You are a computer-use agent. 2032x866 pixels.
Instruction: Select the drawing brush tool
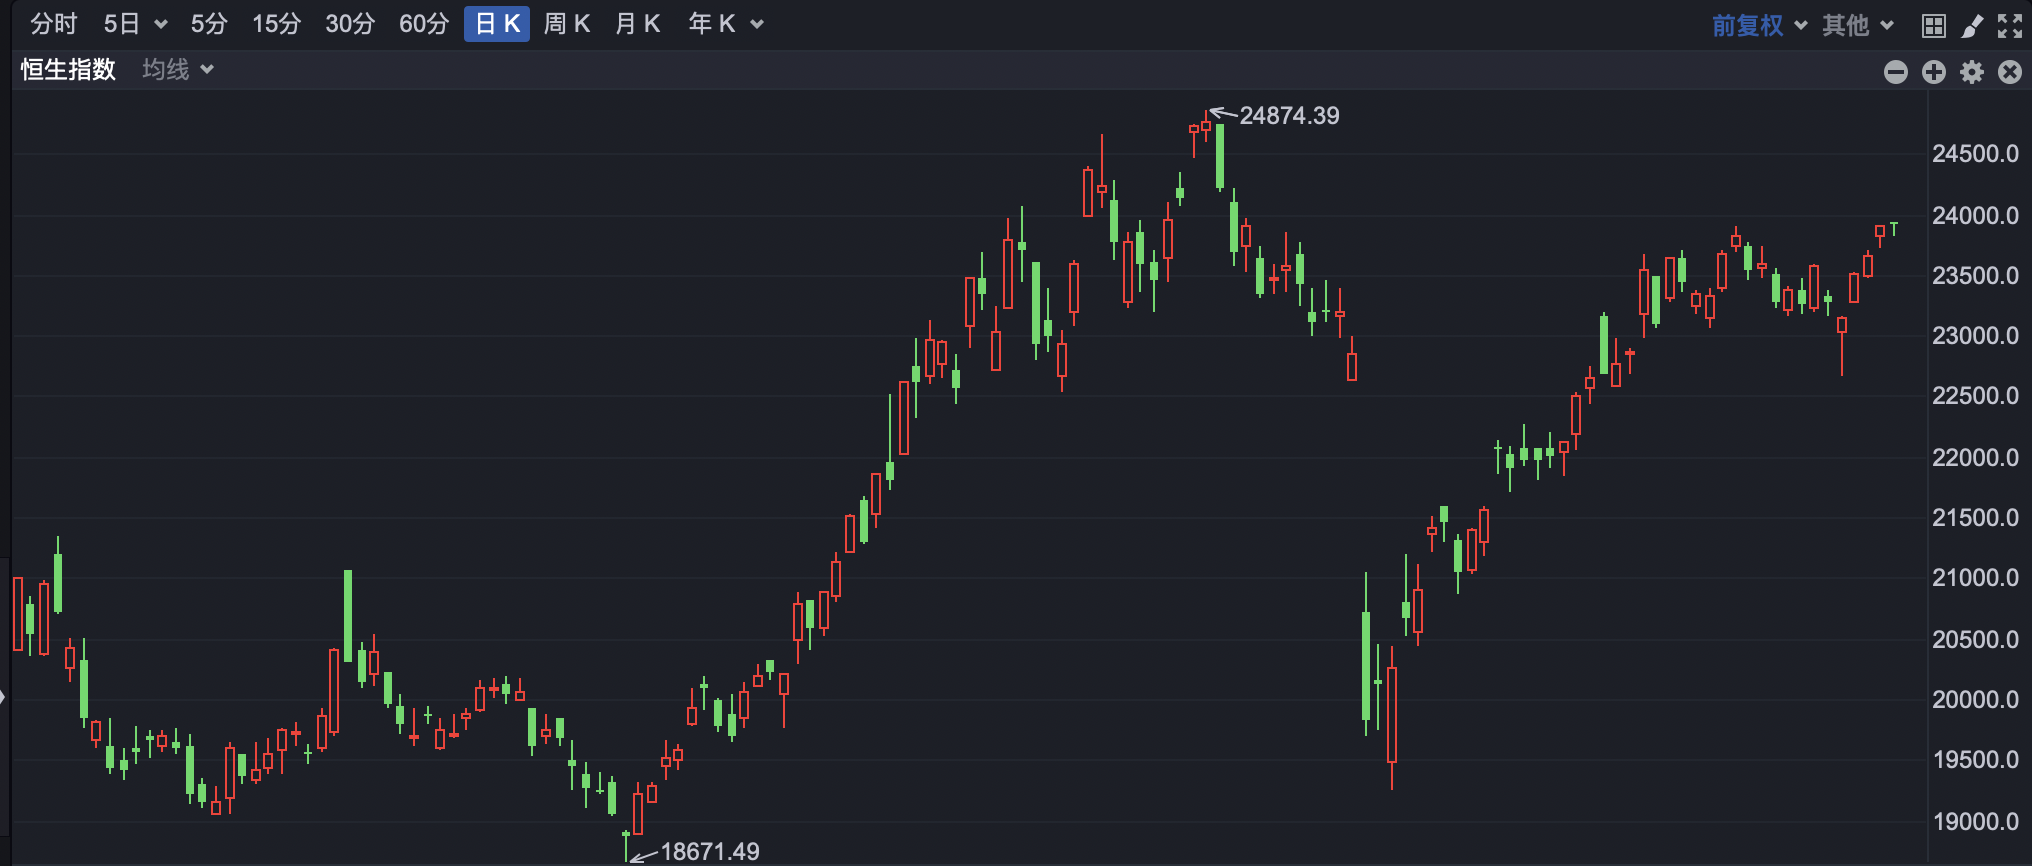click(1972, 26)
